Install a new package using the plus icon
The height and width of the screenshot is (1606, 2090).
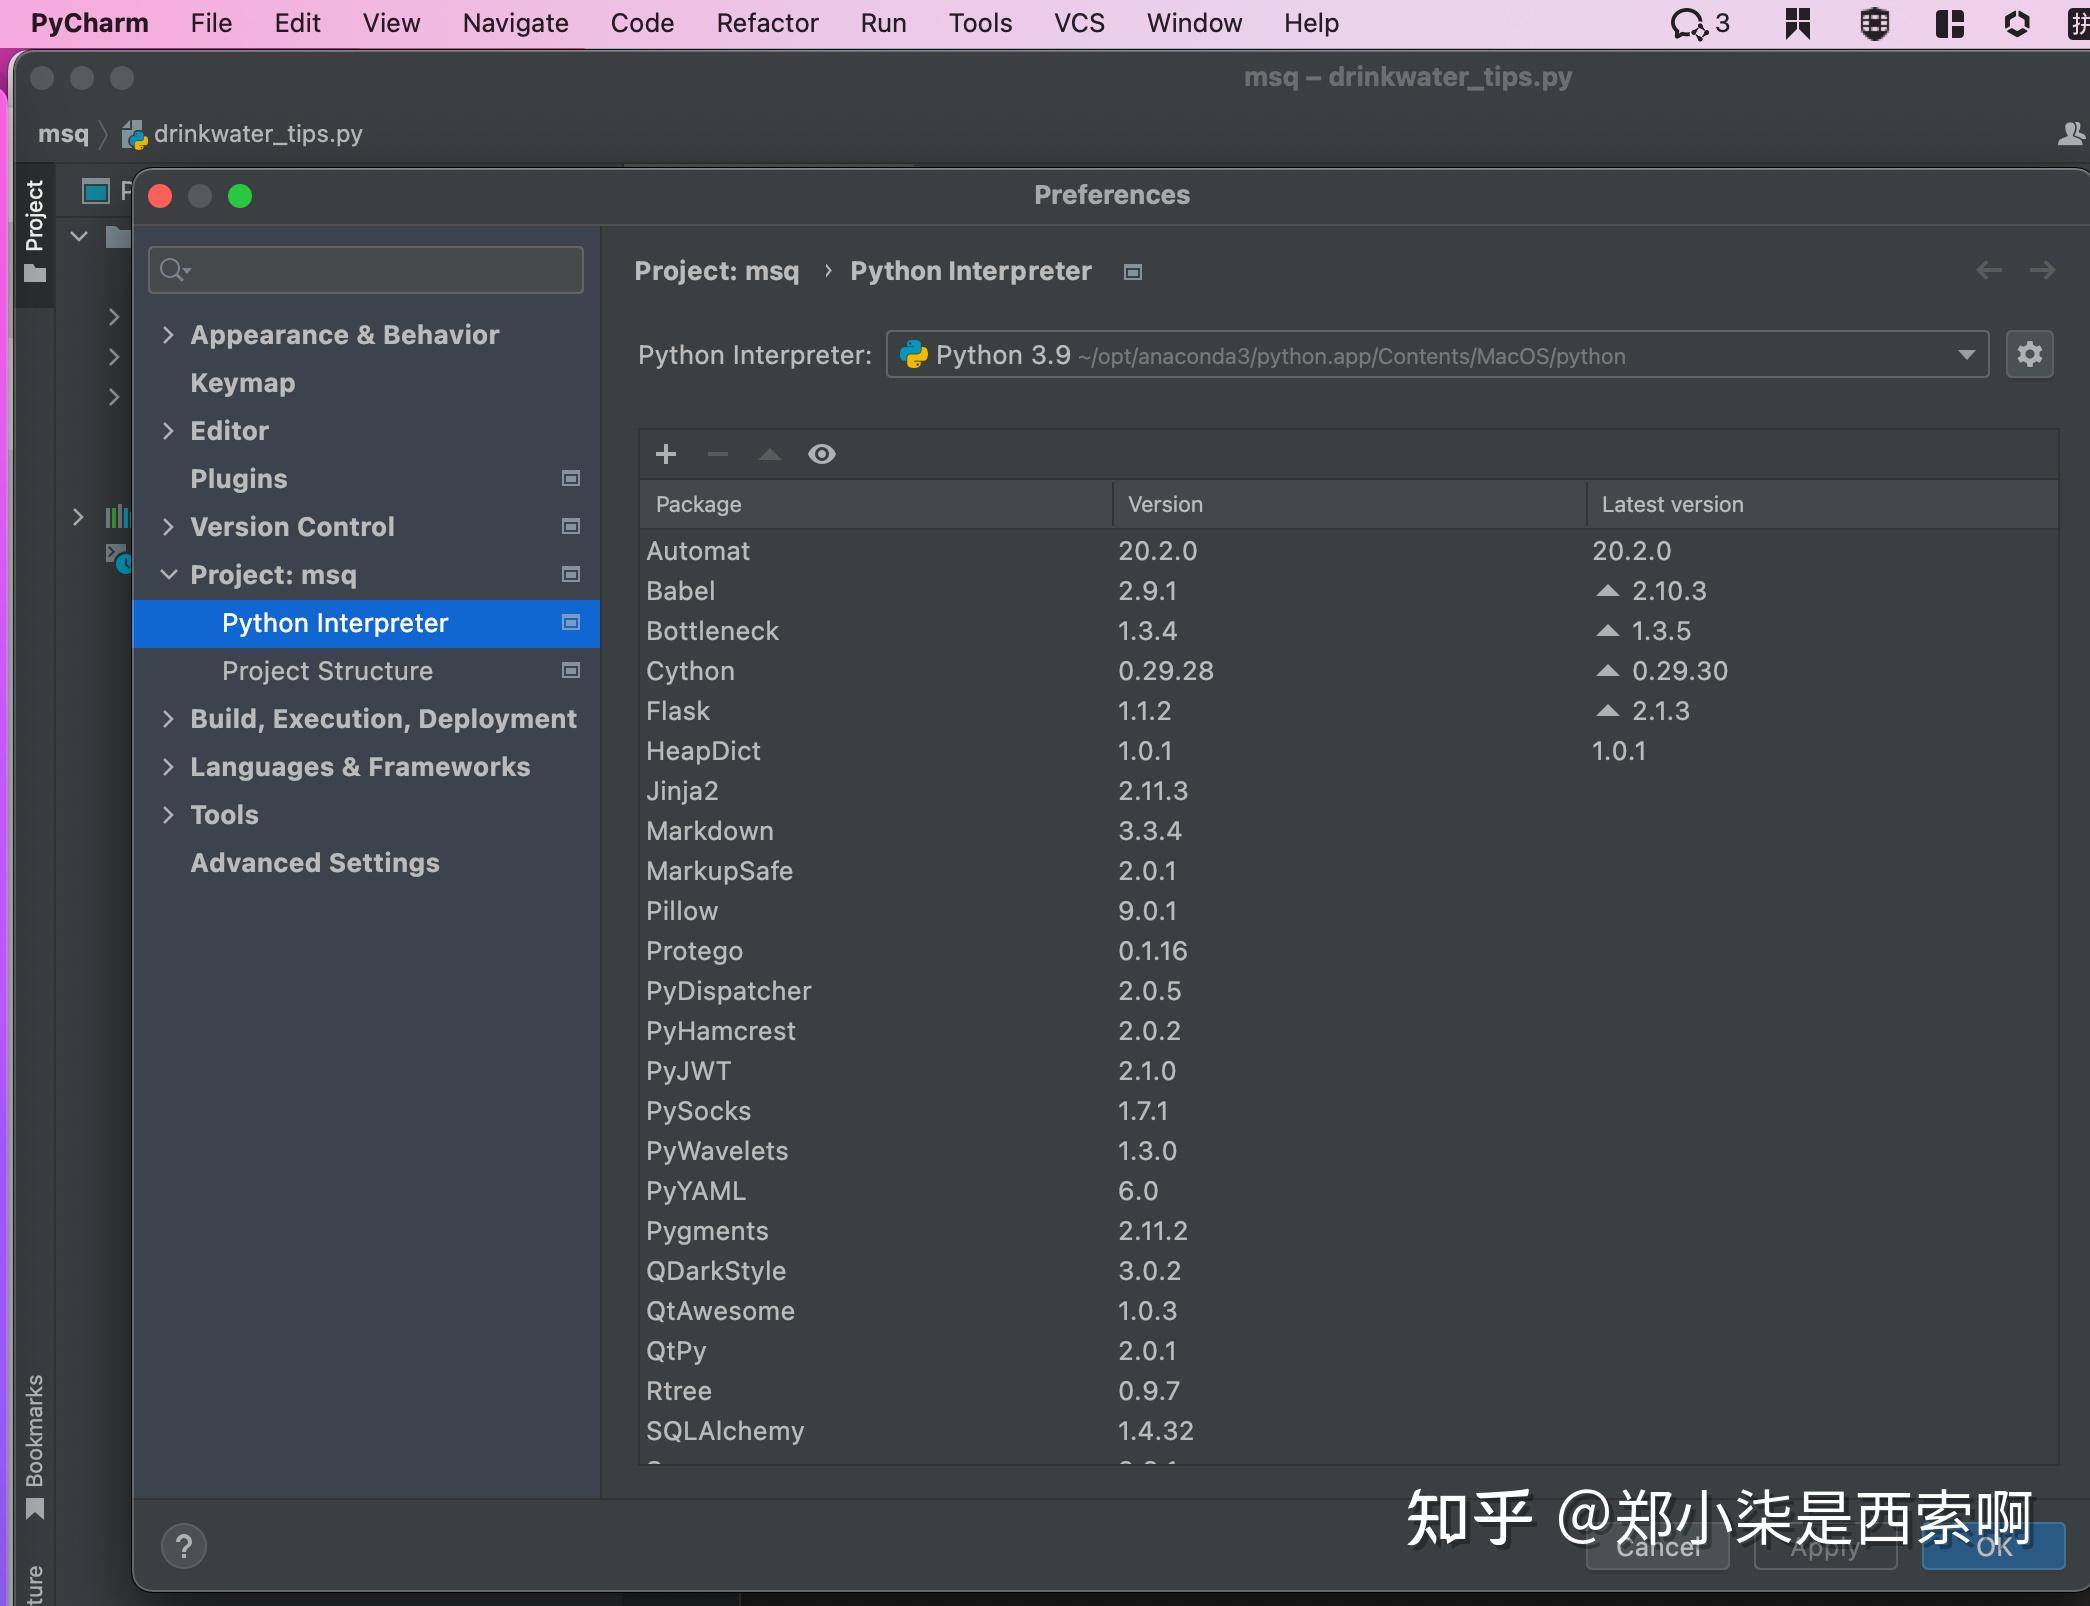[665, 454]
